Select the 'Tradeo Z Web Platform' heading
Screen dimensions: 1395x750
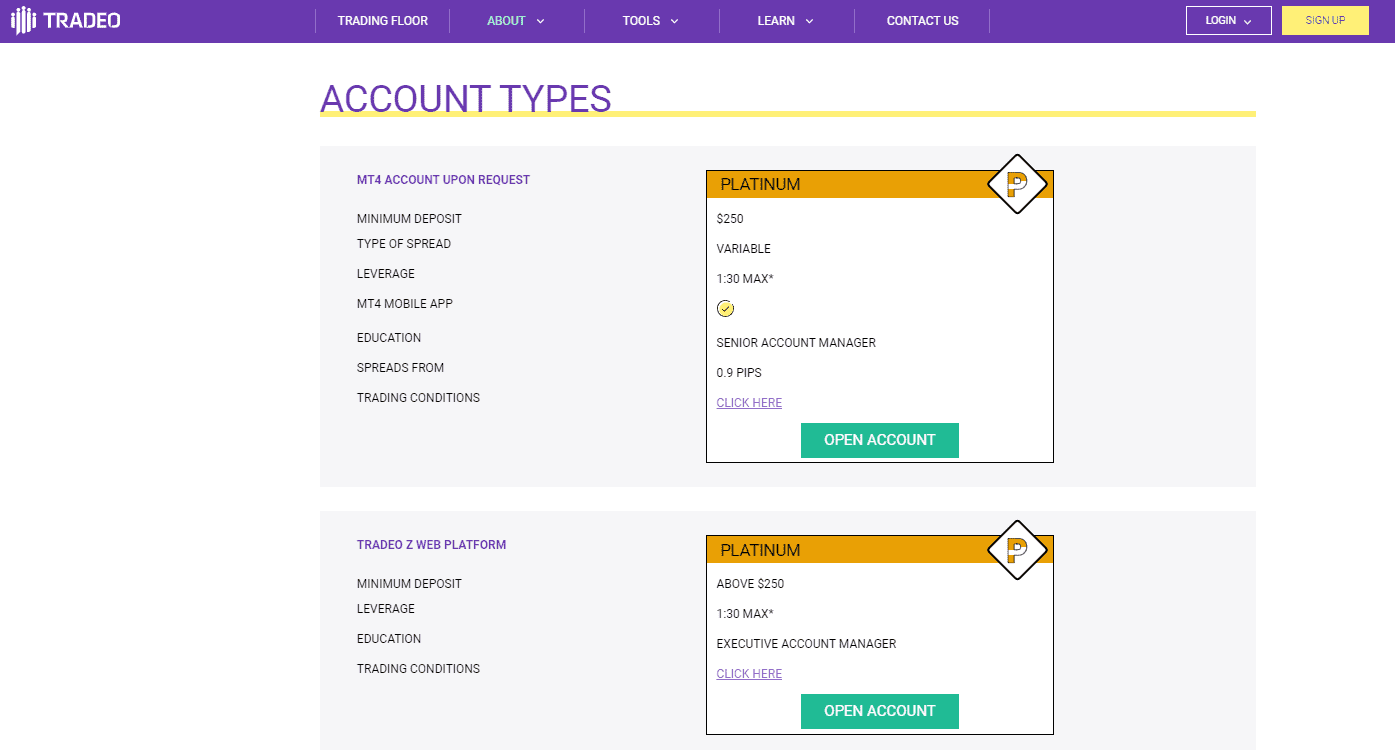[x=431, y=545]
